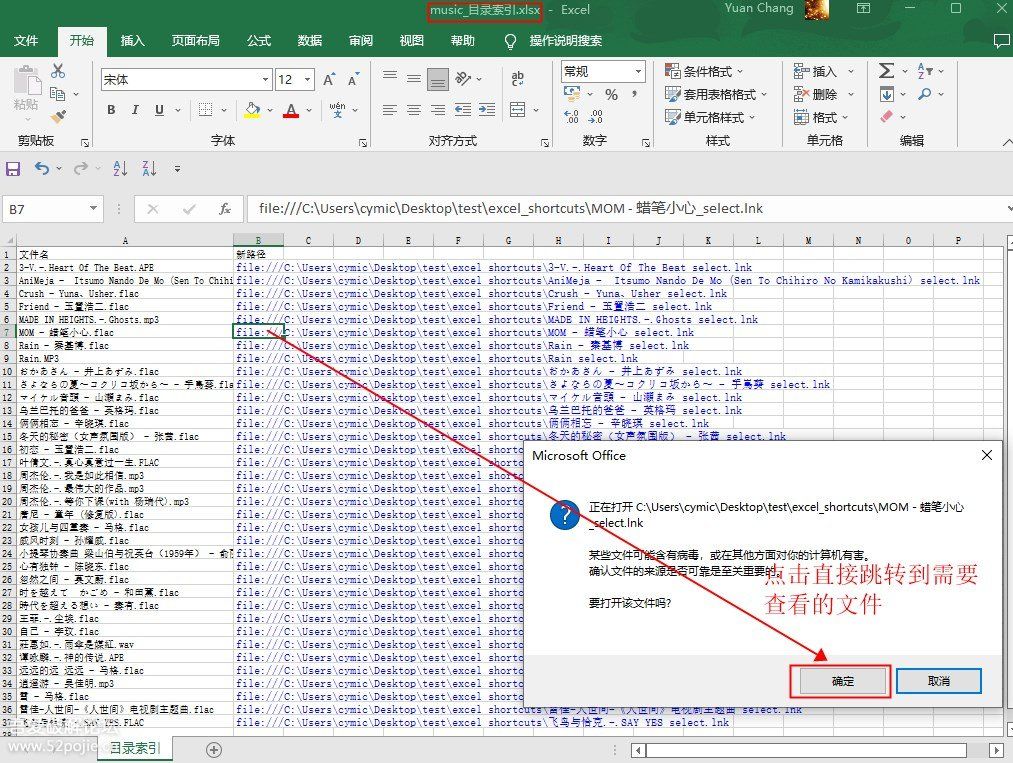Switch to the 插入 ribbon tab

[x=134, y=41]
